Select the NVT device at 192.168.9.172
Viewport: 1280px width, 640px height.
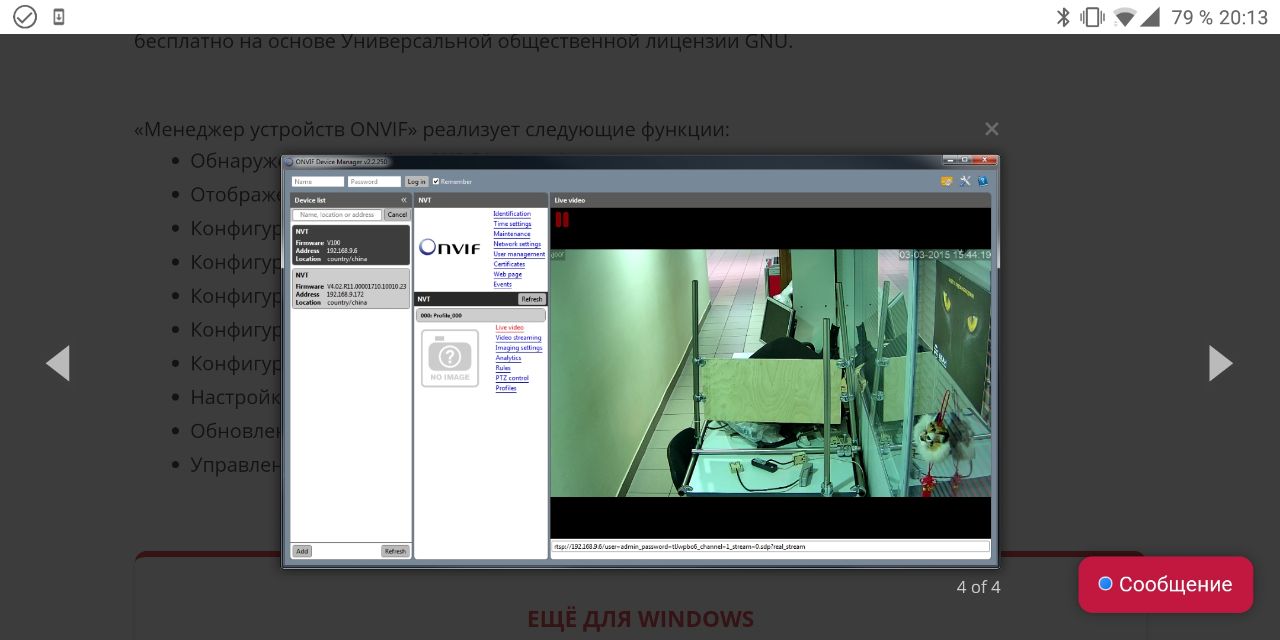point(350,288)
